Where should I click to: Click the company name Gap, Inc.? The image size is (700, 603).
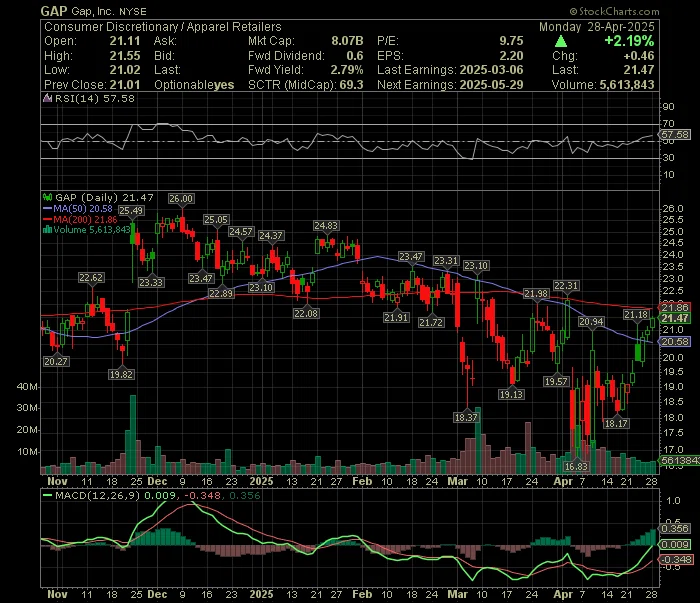pos(93,11)
